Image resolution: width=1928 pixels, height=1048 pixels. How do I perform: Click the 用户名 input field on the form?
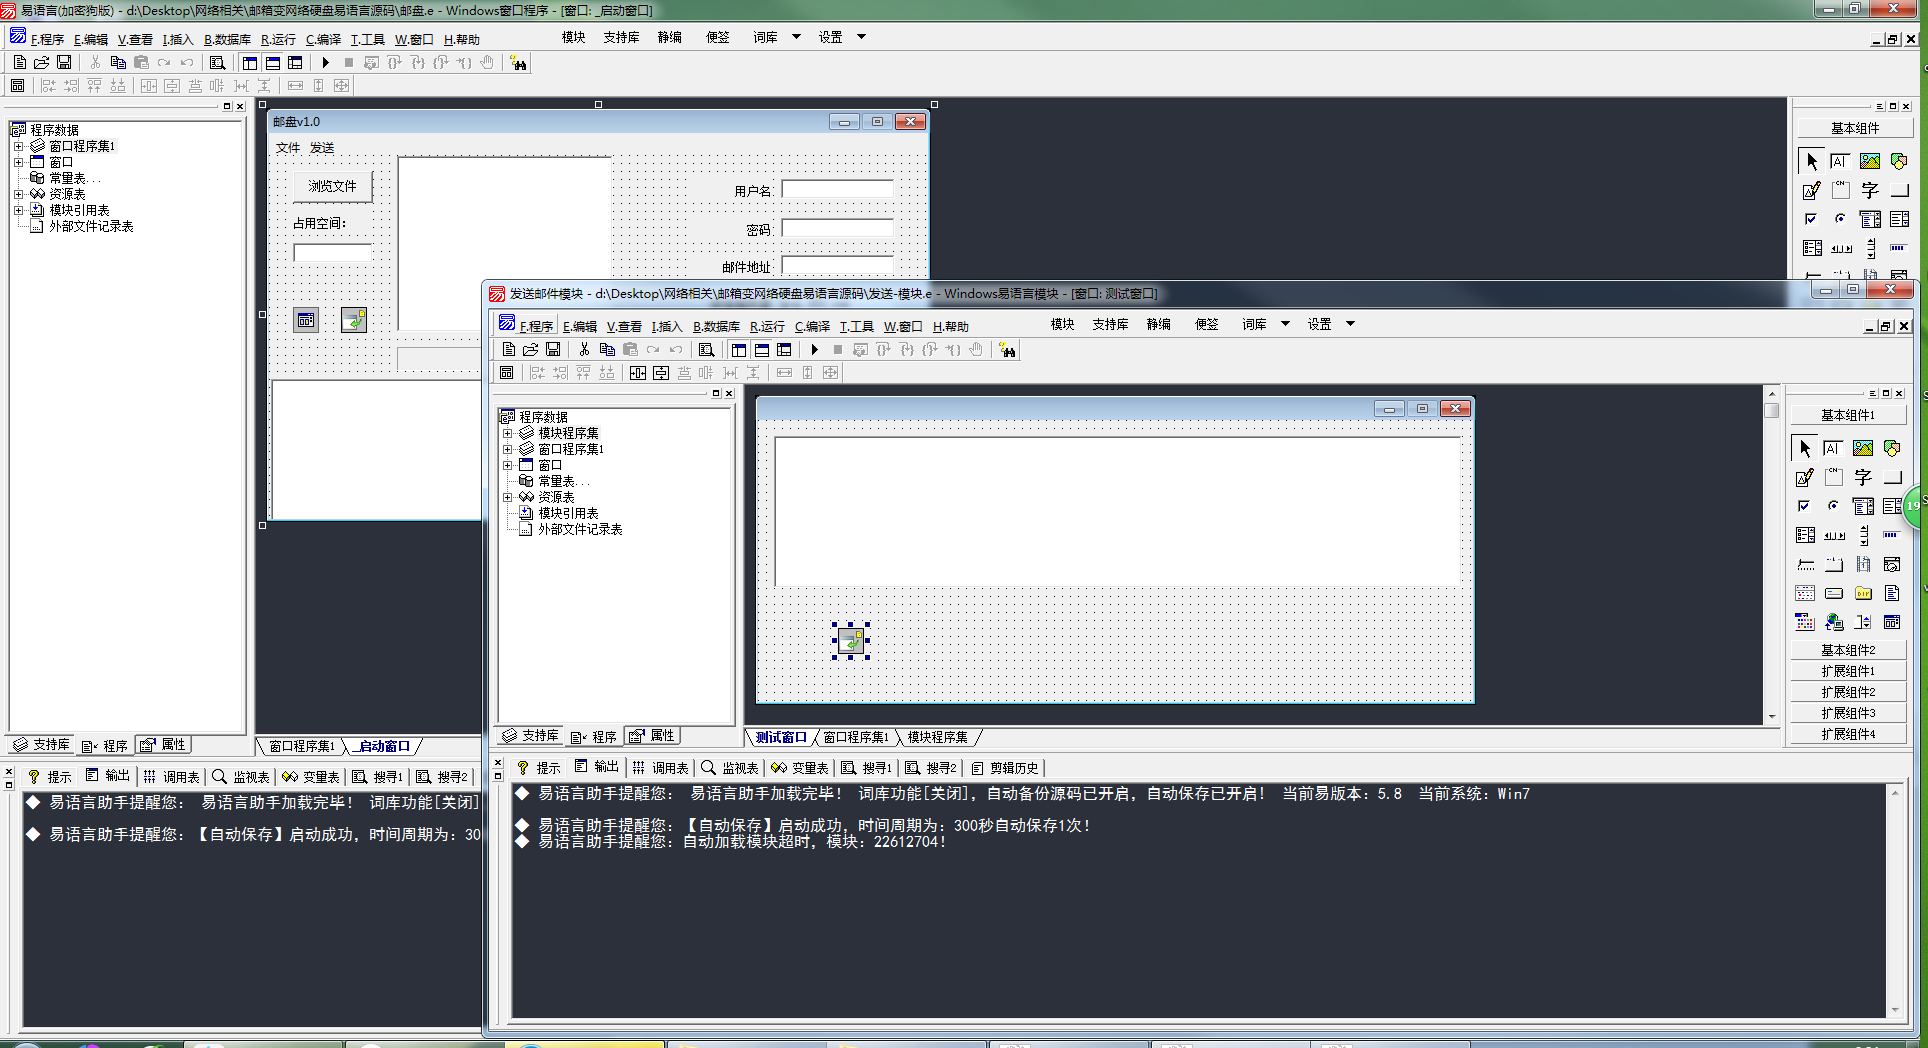[837, 190]
